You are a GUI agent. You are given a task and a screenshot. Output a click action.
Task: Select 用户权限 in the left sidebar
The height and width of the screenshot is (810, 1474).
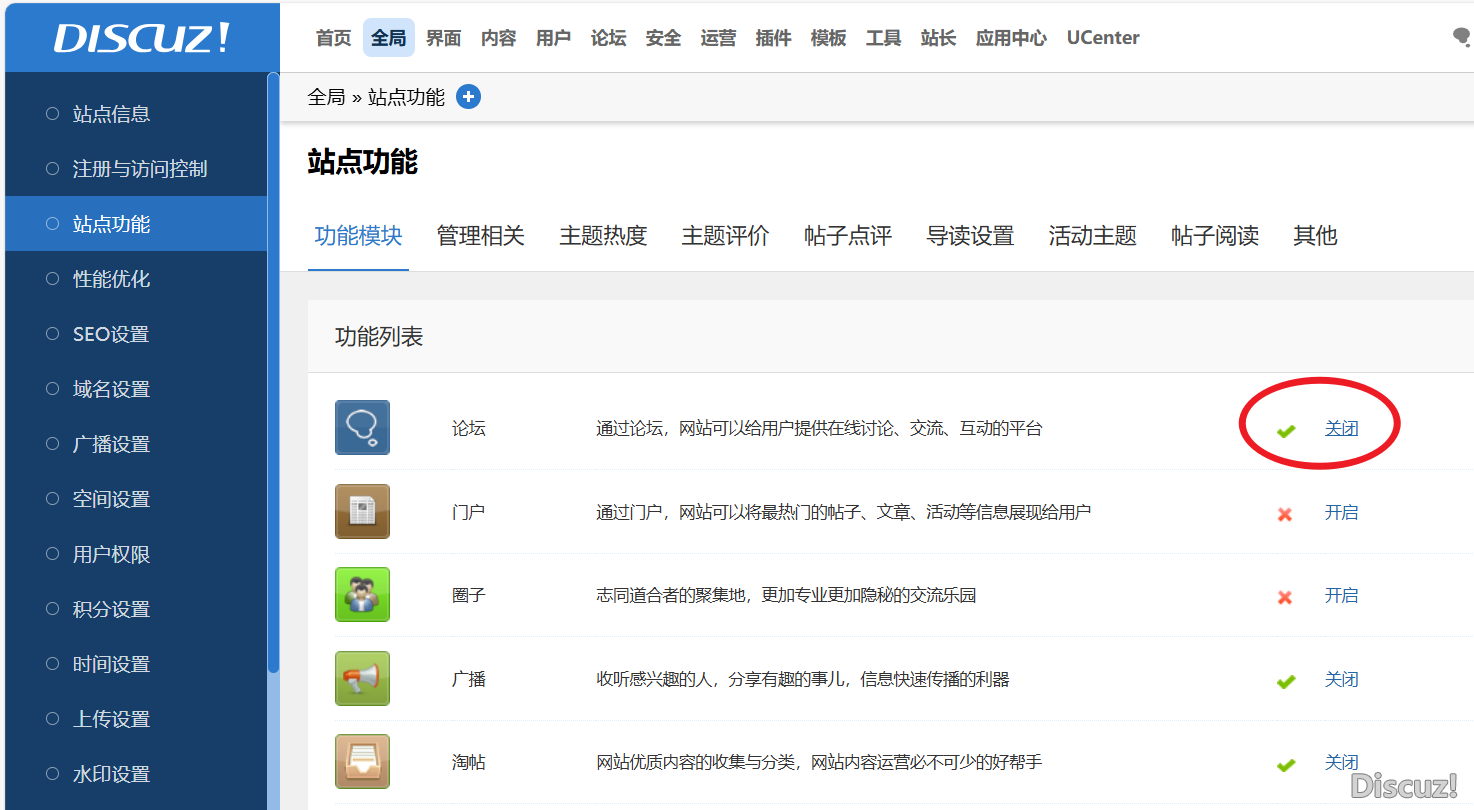pyautogui.click(x=111, y=554)
